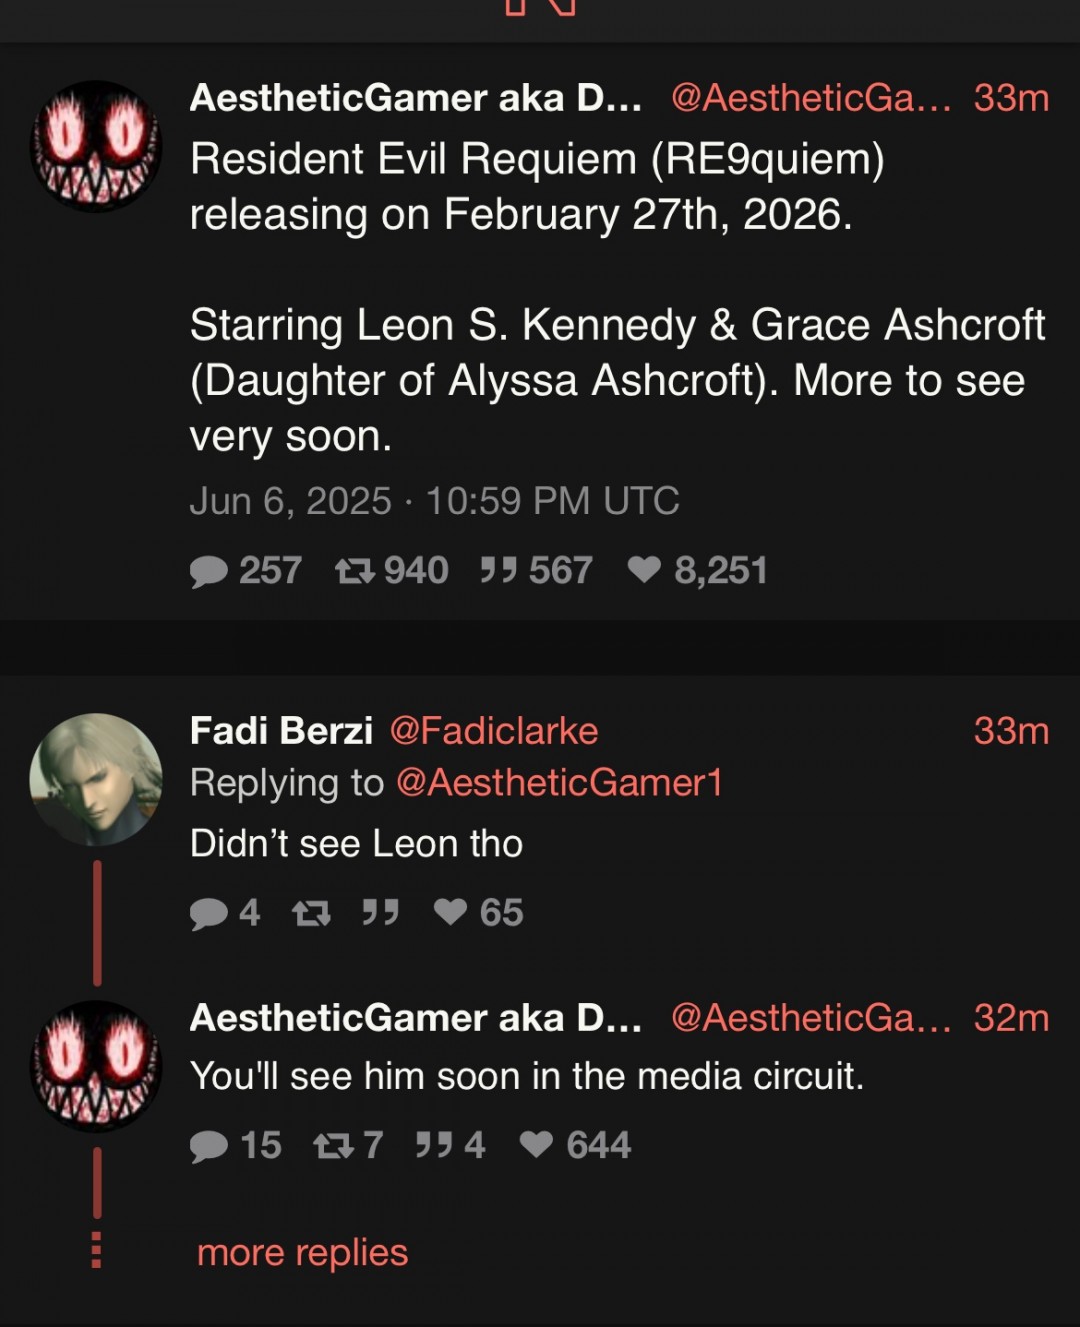Click the retweet icon with 940 count
Image resolution: width=1080 pixels, height=1327 pixels.
[x=354, y=571]
